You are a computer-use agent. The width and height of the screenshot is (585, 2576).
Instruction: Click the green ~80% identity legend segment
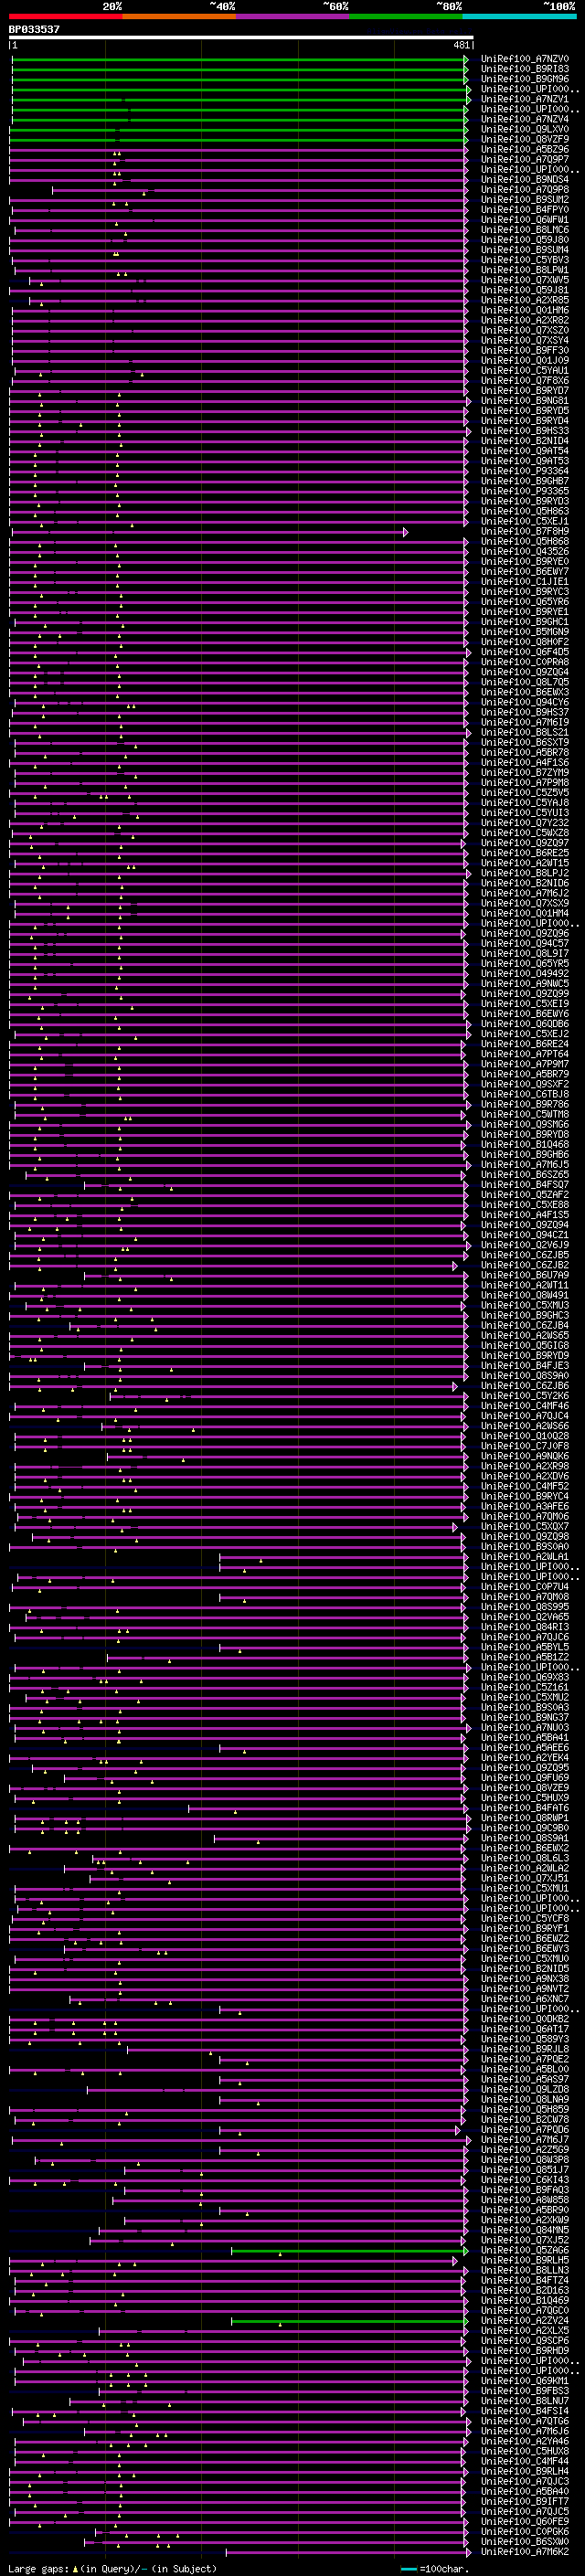[x=406, y=17]
